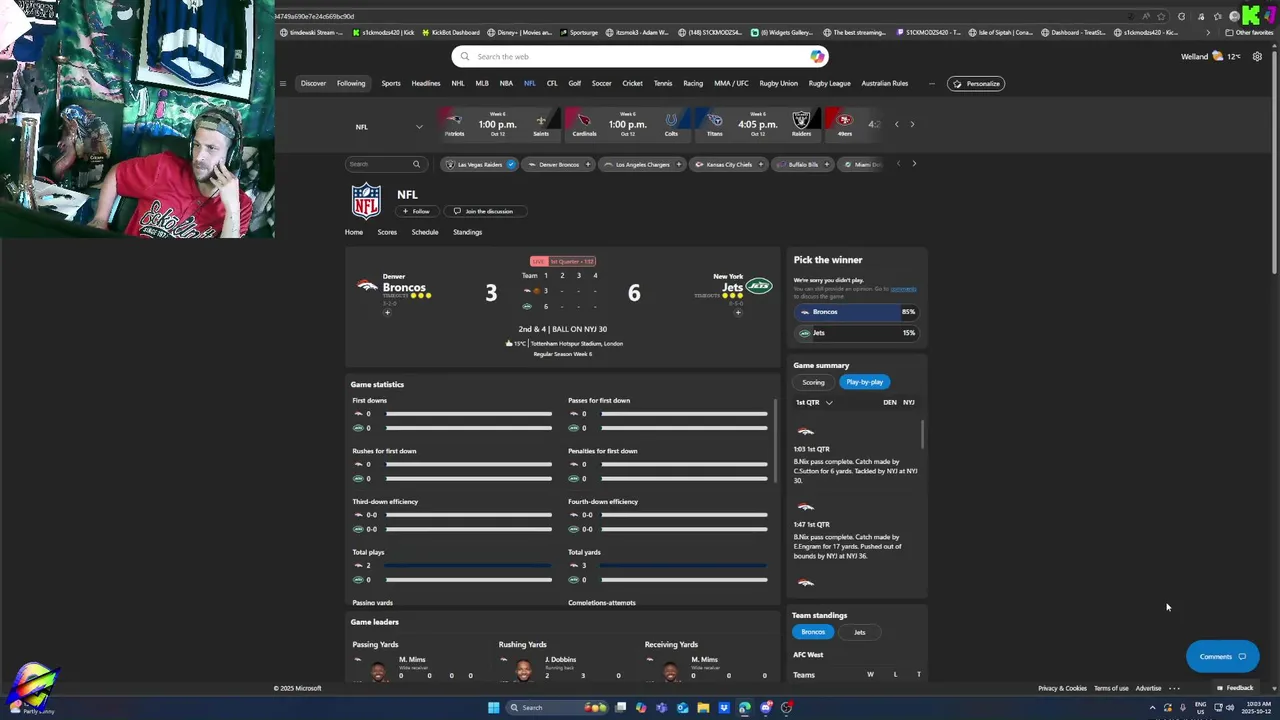The height and width of the screenshot is (720, 1280).
Task: Open the Comments button
Action: [1222, 657]
